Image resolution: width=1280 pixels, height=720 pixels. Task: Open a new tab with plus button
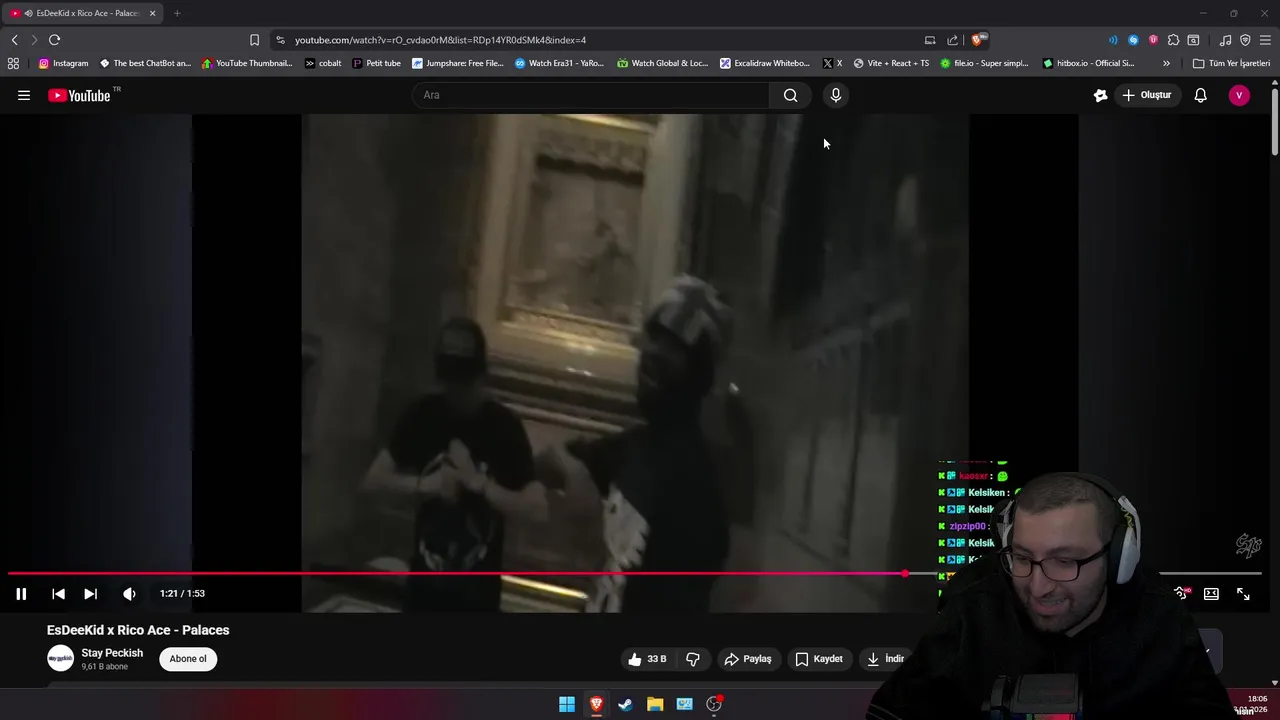tap(177, 13)
